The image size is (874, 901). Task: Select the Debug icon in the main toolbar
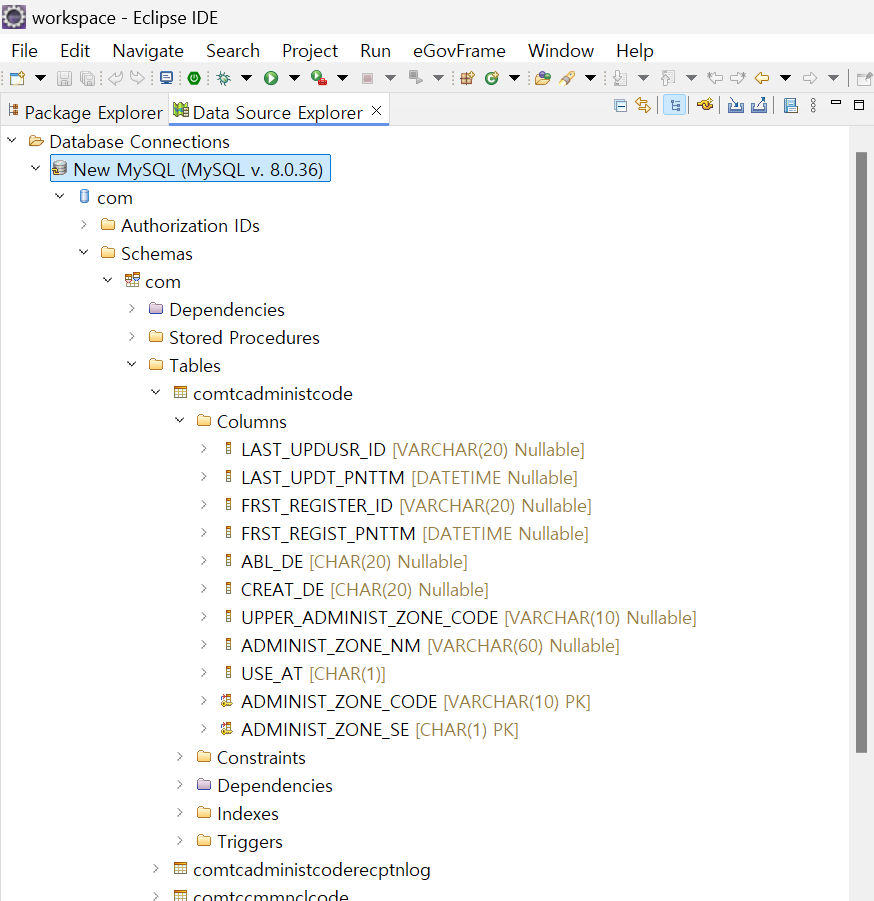coord(222,77)
